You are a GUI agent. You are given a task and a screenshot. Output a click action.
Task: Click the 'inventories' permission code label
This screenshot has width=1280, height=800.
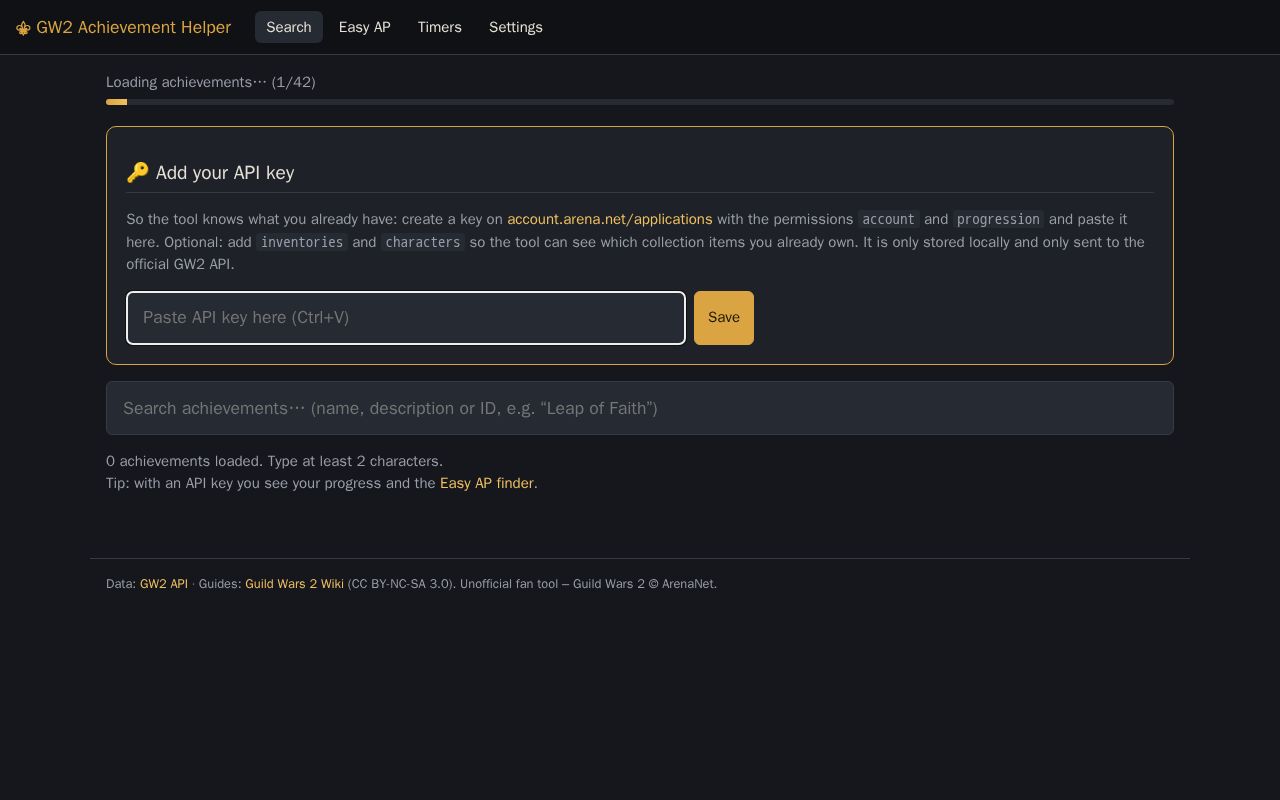click(x=302, y=242)
